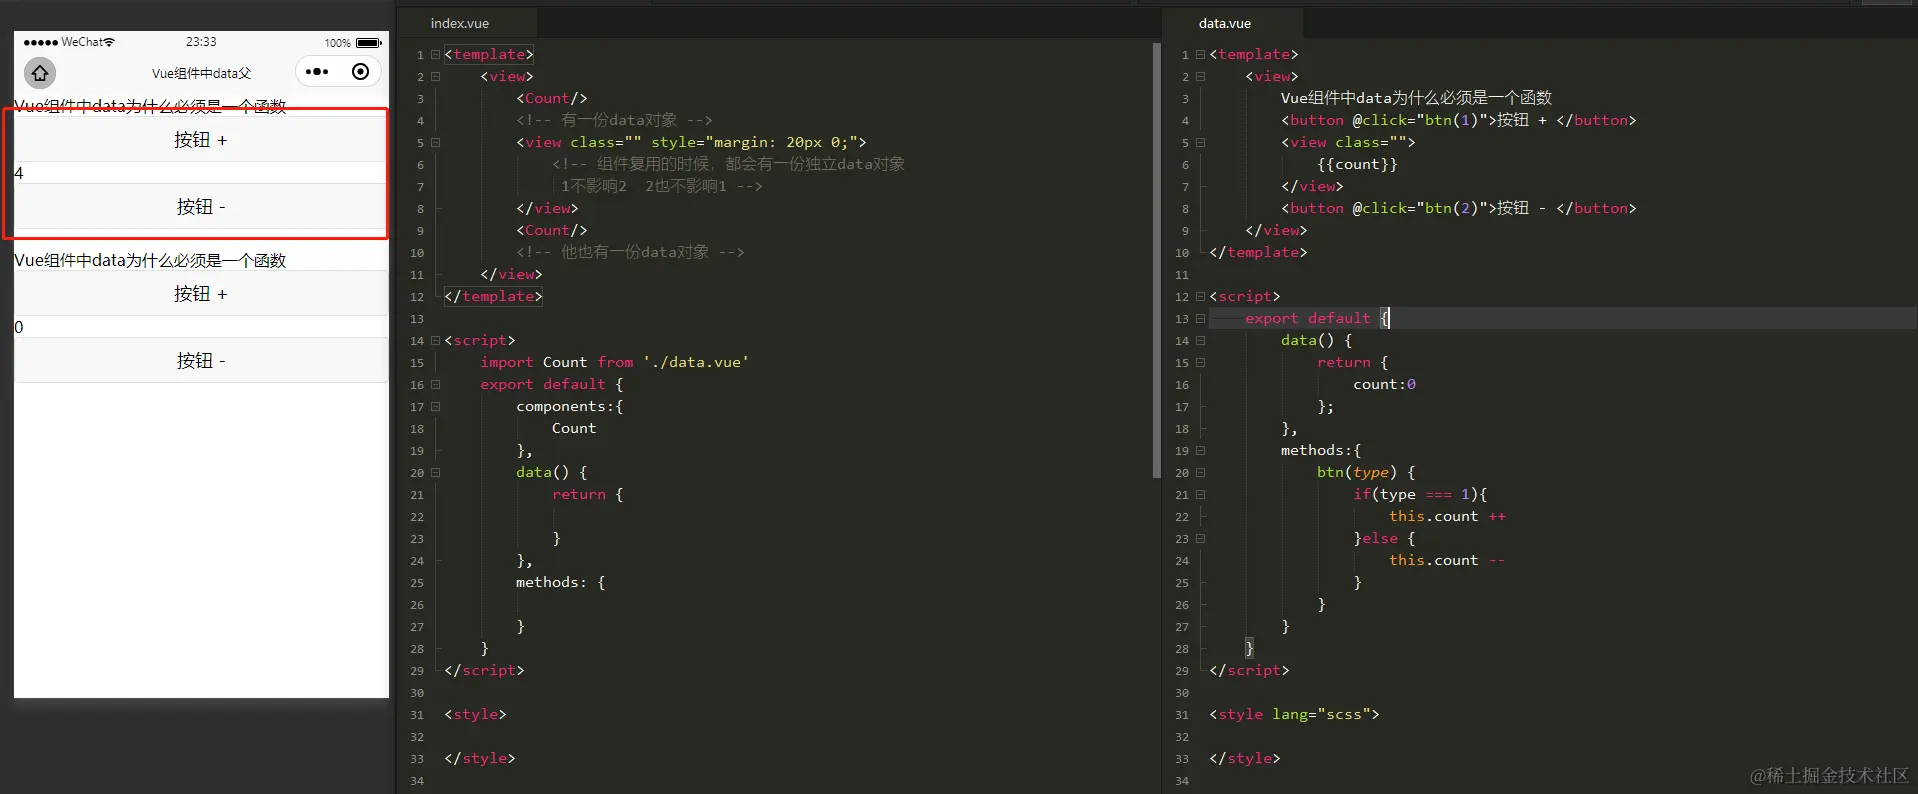
Task: Fold the btn(type) method in data.vue
Action: 1201,473
